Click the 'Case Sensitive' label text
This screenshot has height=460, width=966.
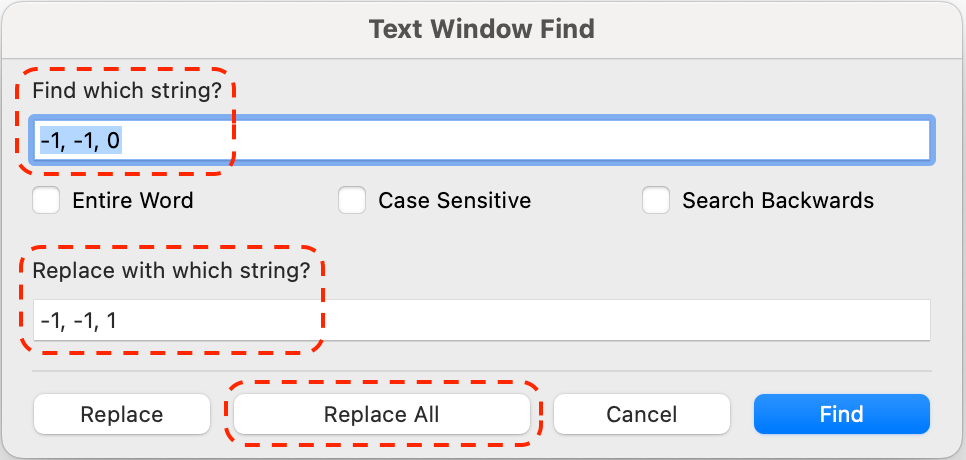[454, 201]
